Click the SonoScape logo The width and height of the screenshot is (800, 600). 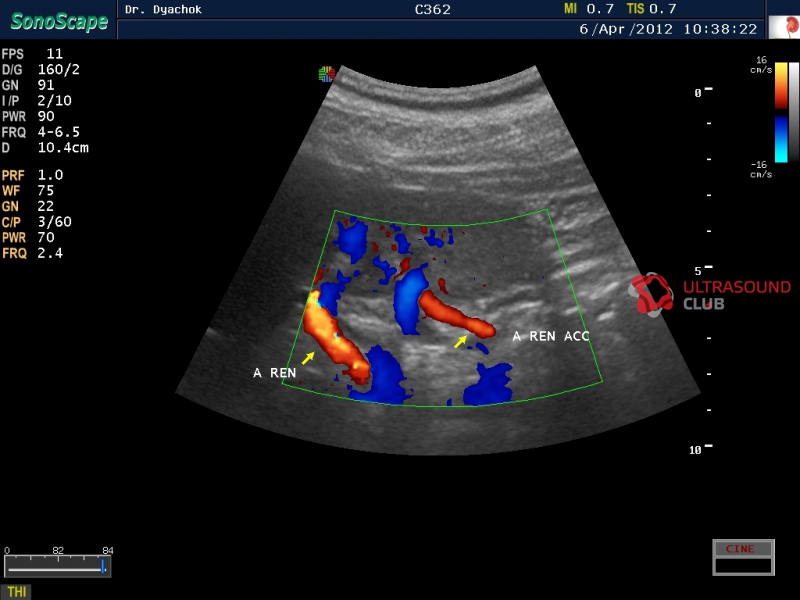tap(59, 21)
